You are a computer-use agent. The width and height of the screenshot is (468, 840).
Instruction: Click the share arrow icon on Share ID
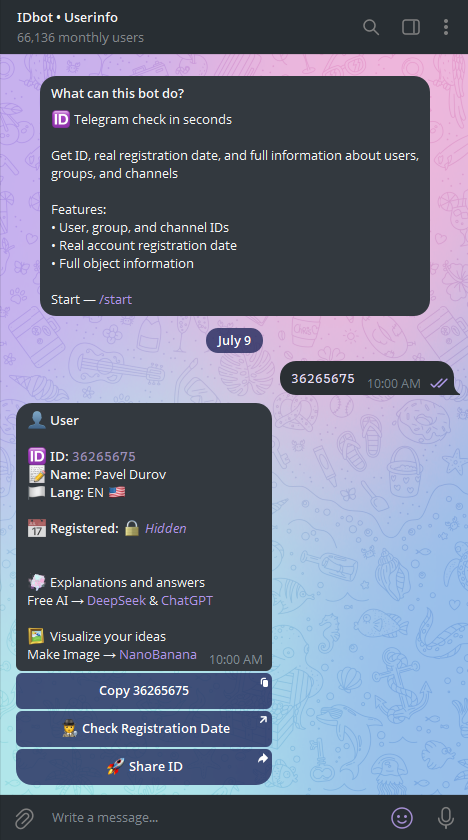[263, 758]
